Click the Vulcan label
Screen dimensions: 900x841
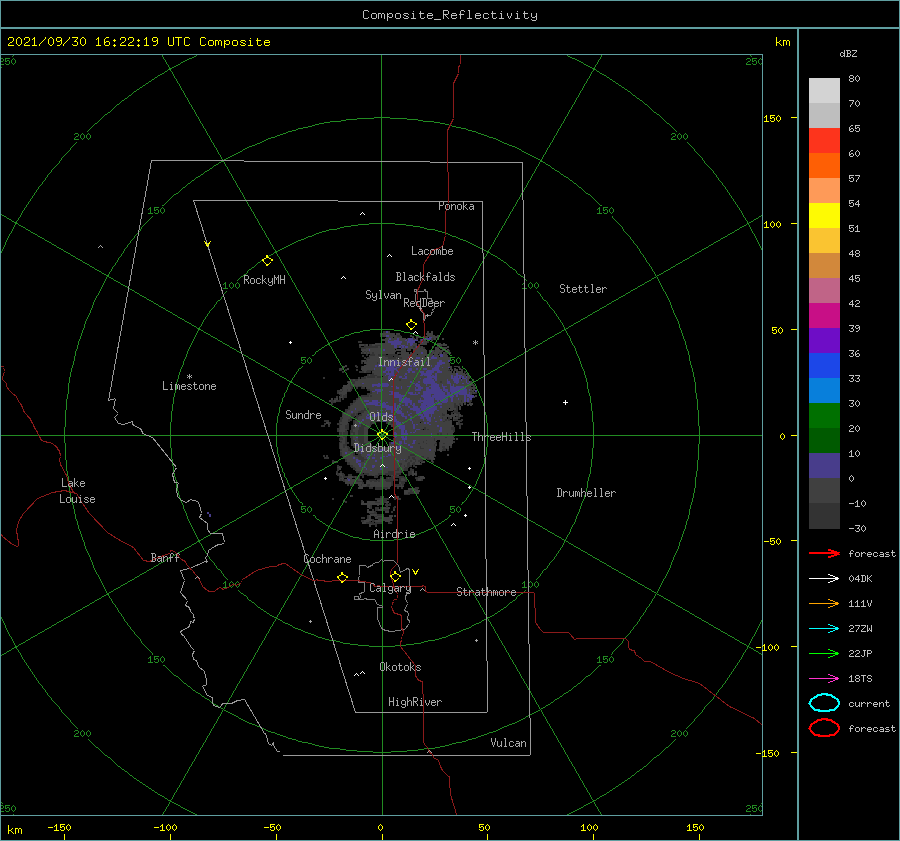click(508, 743)
